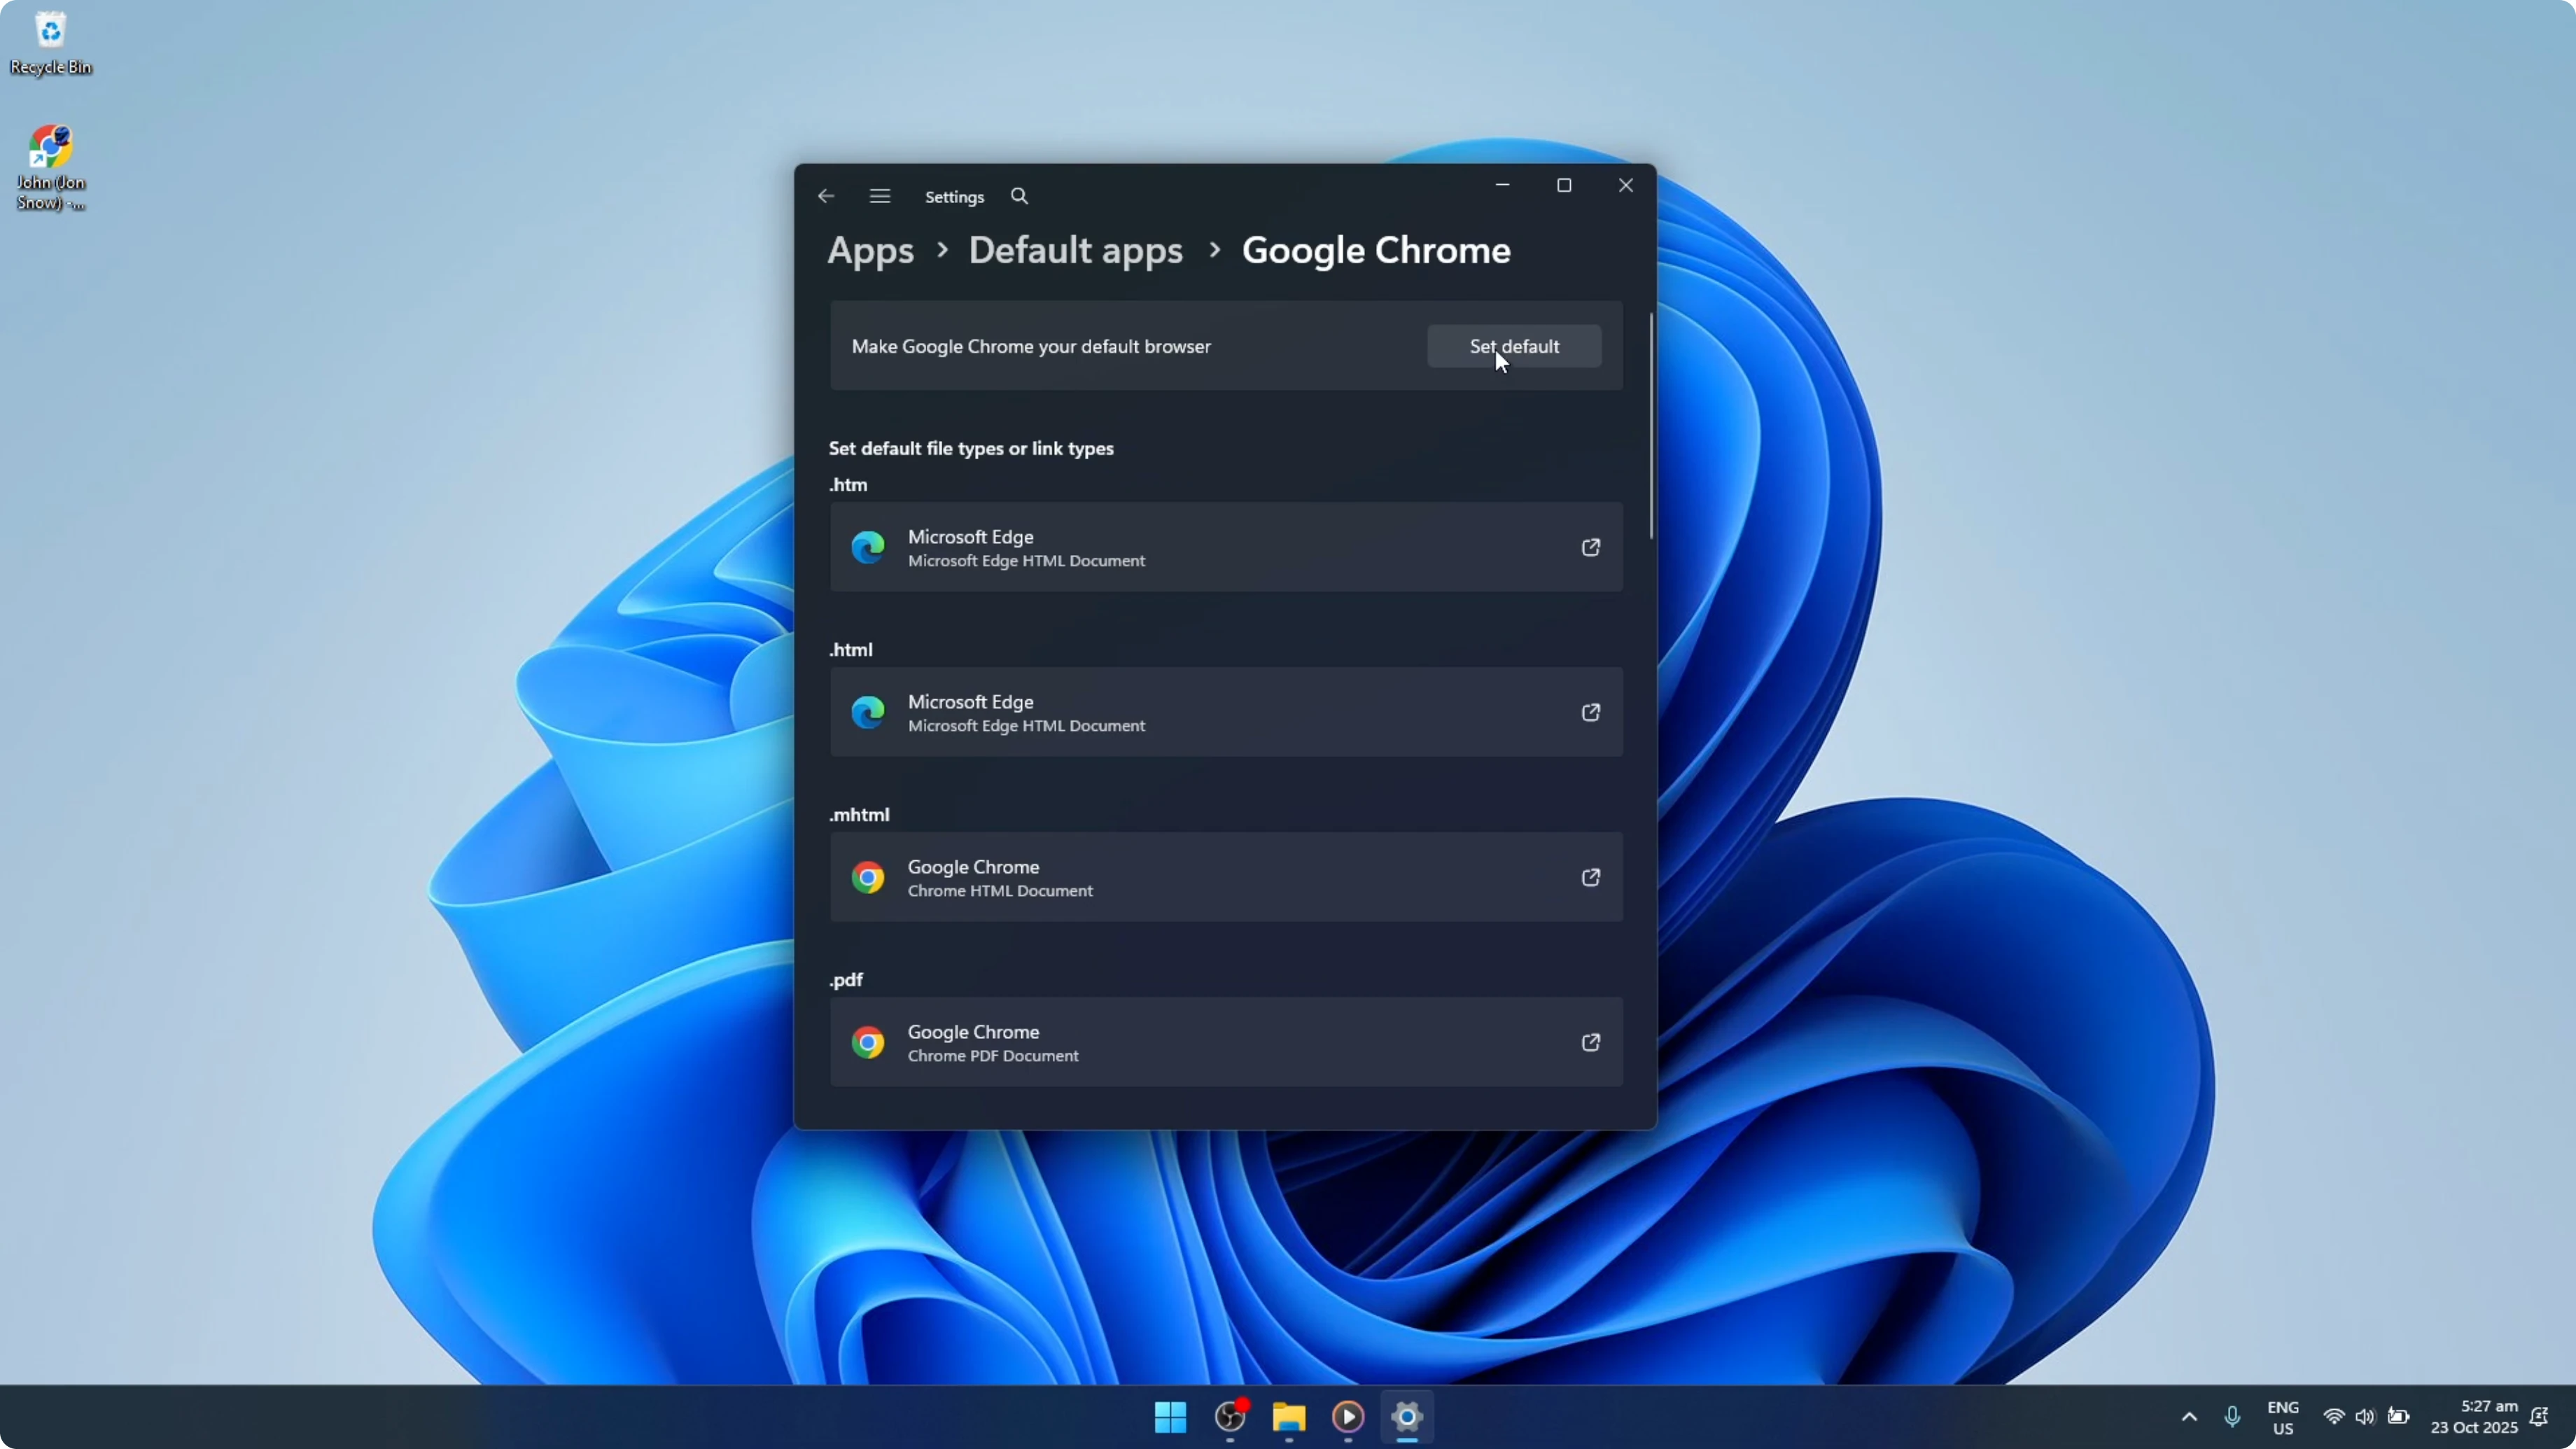Click the open icon on .mhtml row
Image resolution: width=2576 pixels, height=1449 pixels.
pyautogui.click(x=1590, y=877)
